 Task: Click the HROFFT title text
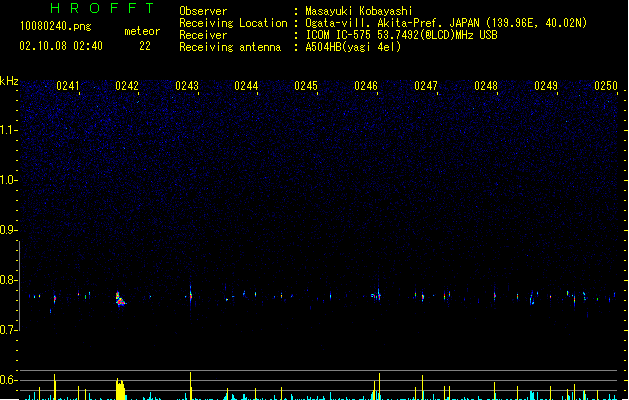tap(102, 8)
